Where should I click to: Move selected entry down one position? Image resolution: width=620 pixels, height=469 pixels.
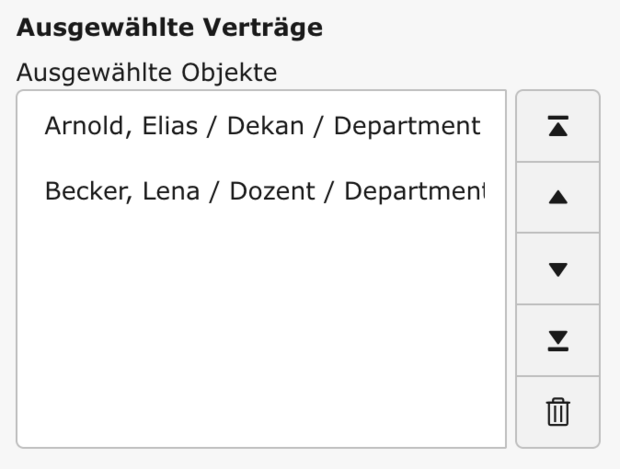click(x=558, y=269)
